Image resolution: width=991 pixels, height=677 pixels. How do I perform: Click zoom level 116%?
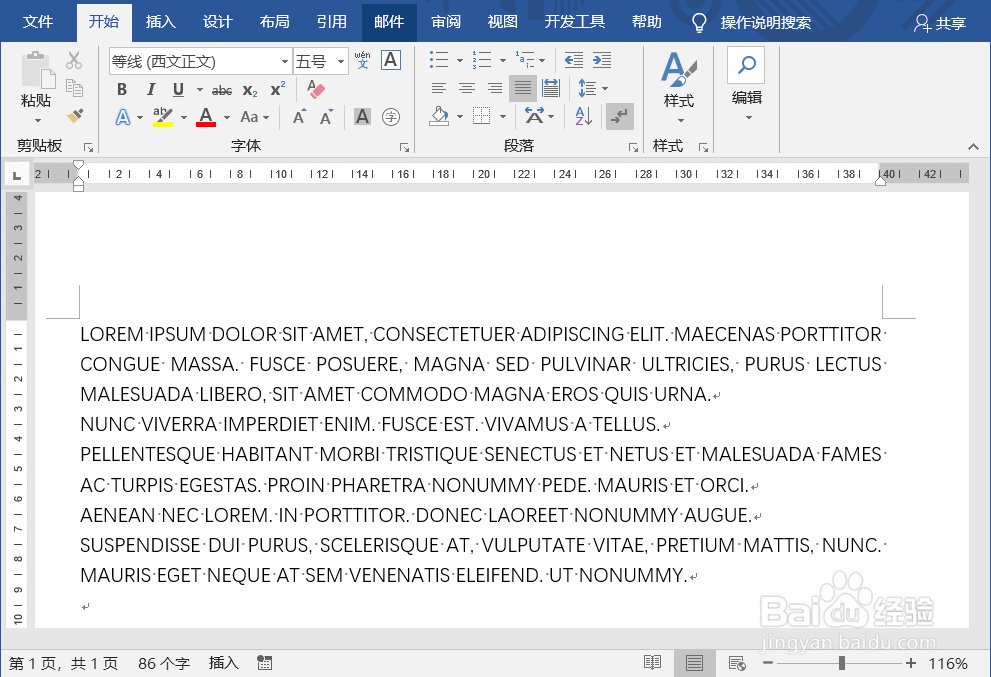click(x=947, y=663)
